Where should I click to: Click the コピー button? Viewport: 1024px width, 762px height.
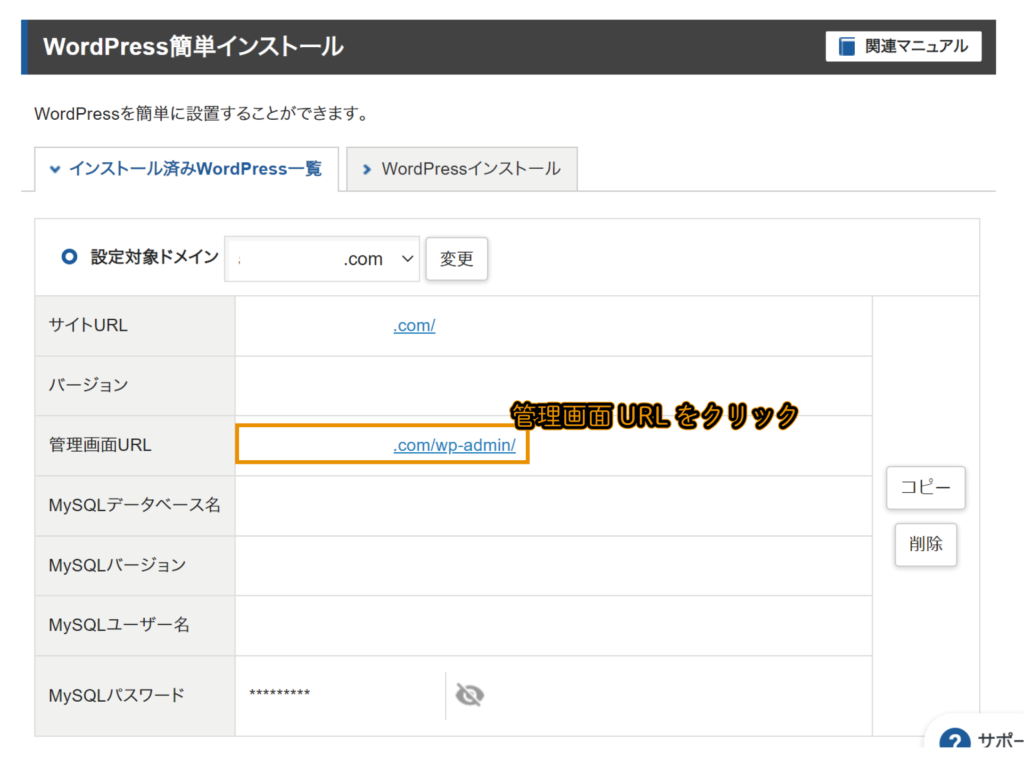coord(925,488)
